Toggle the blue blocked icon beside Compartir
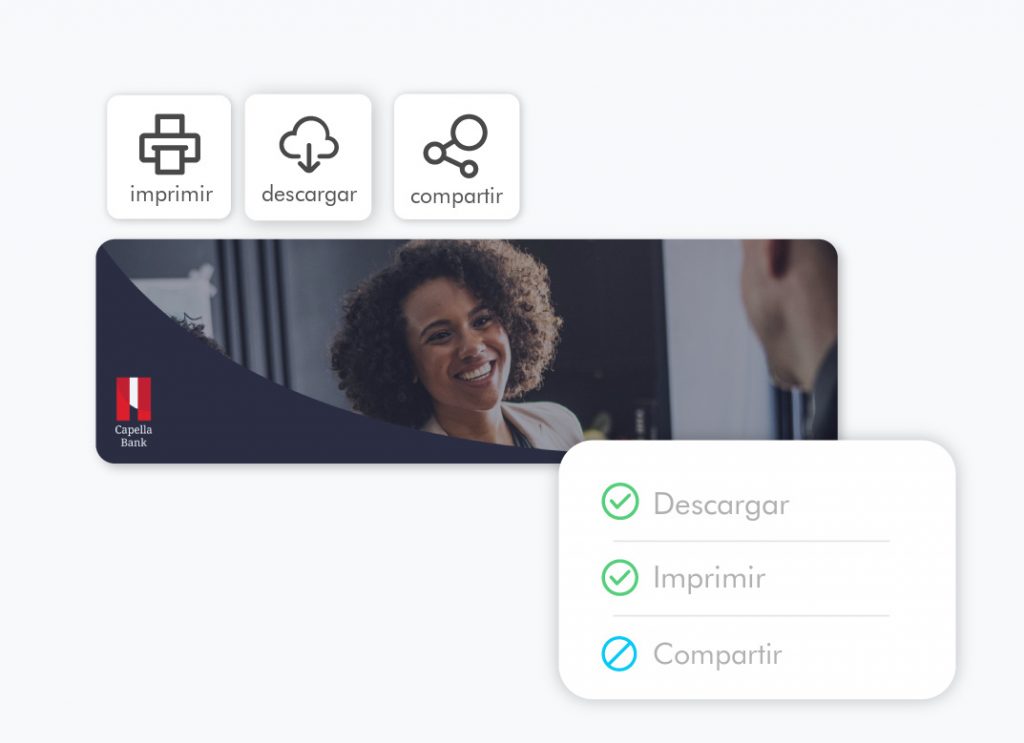1024x743 pixels. (619, 654)
